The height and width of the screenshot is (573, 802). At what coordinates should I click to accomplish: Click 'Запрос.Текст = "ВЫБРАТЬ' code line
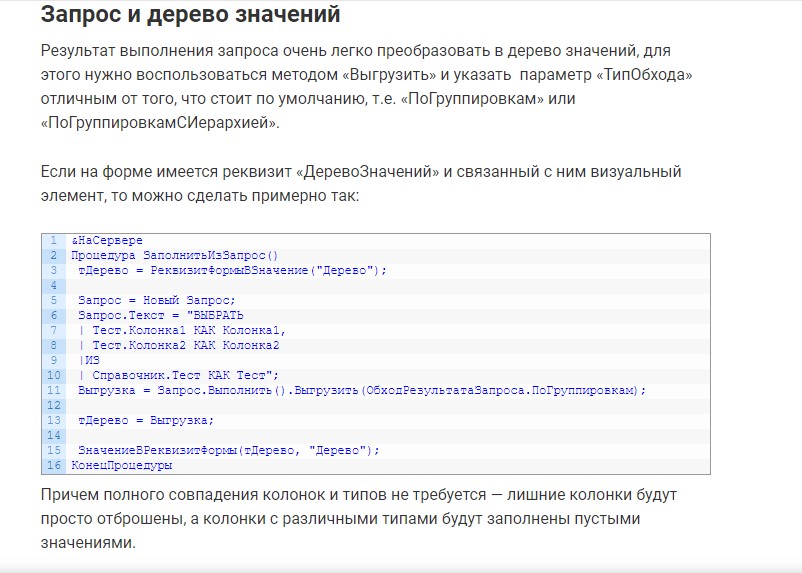coord(161,315)
